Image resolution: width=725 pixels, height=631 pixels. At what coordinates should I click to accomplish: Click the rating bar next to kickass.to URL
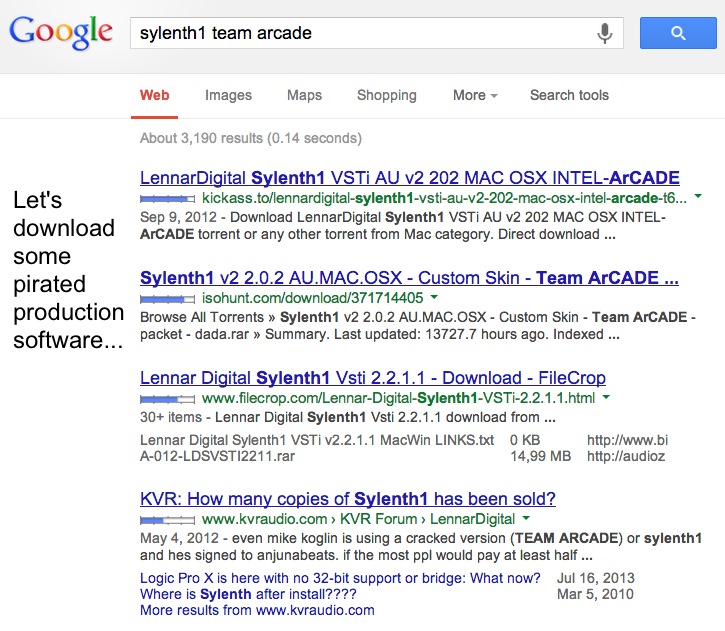(x=167, y=199)
